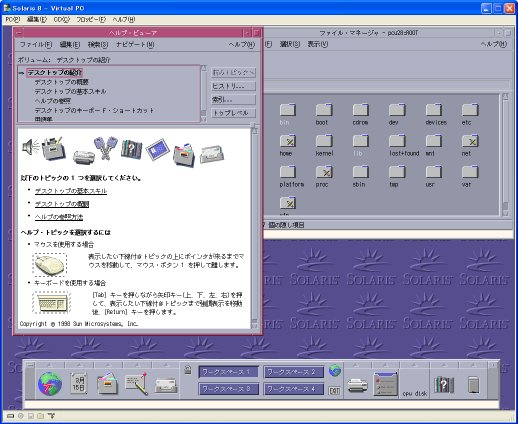
Task: Open ナビゲート(N) menu in Help Viewer
Action: tap(135, 44)
